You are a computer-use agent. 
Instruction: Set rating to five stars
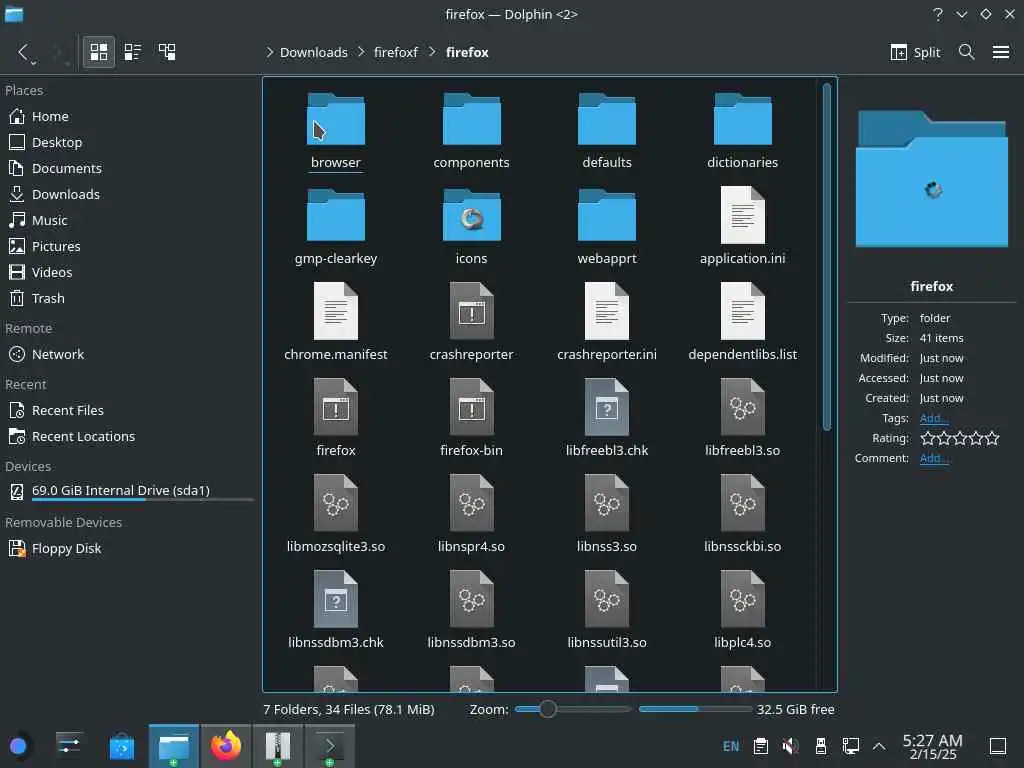[x=992, y=438]
